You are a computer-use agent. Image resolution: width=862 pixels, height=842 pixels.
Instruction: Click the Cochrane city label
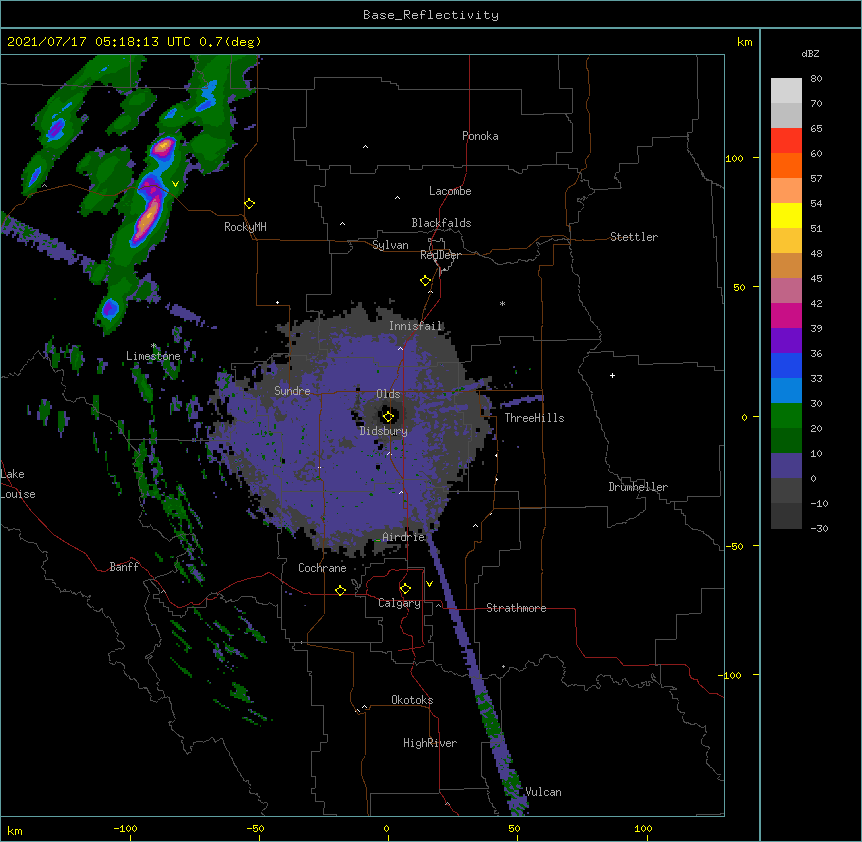pos(322,568)
